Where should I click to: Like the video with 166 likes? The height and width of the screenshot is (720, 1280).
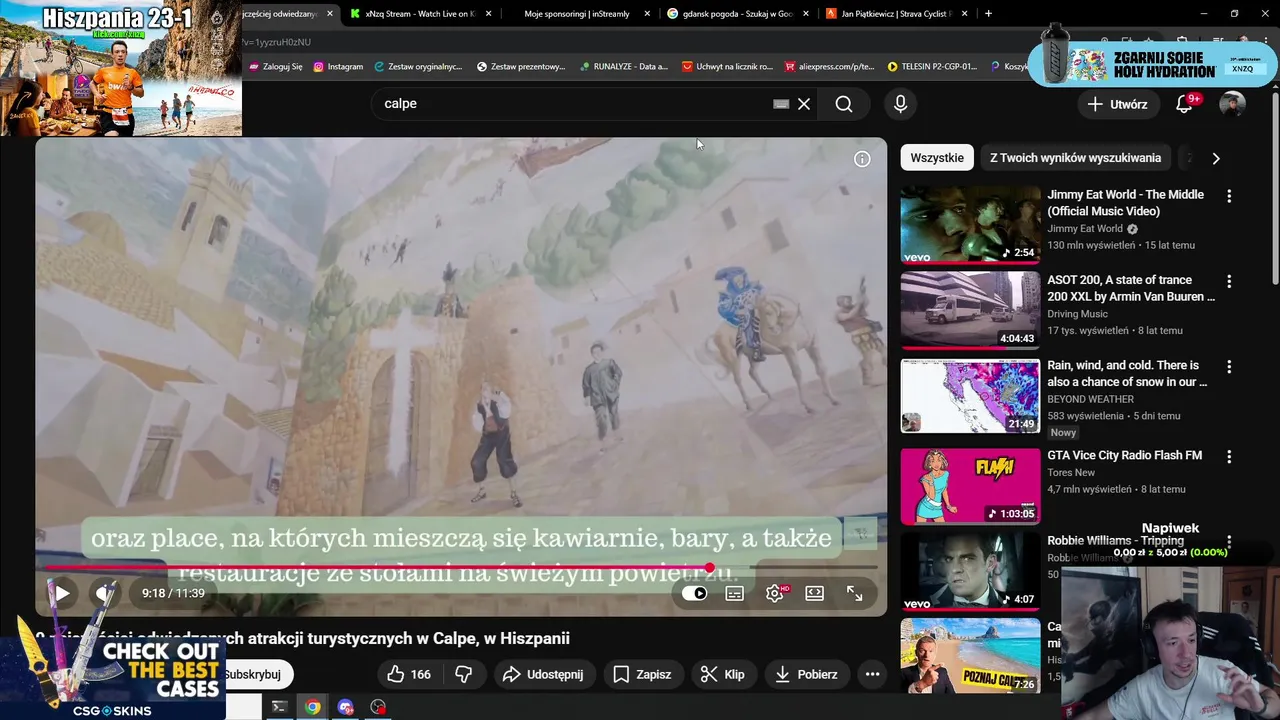point(408,674)
